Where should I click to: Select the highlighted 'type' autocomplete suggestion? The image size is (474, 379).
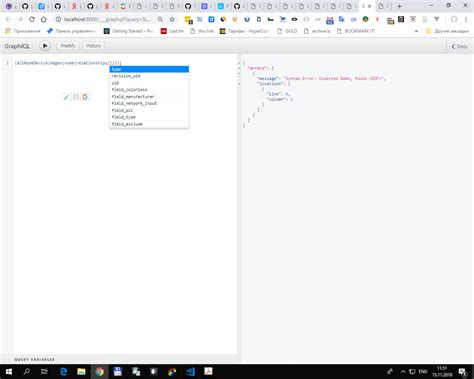pyautogui.click(x=149, y=69)
